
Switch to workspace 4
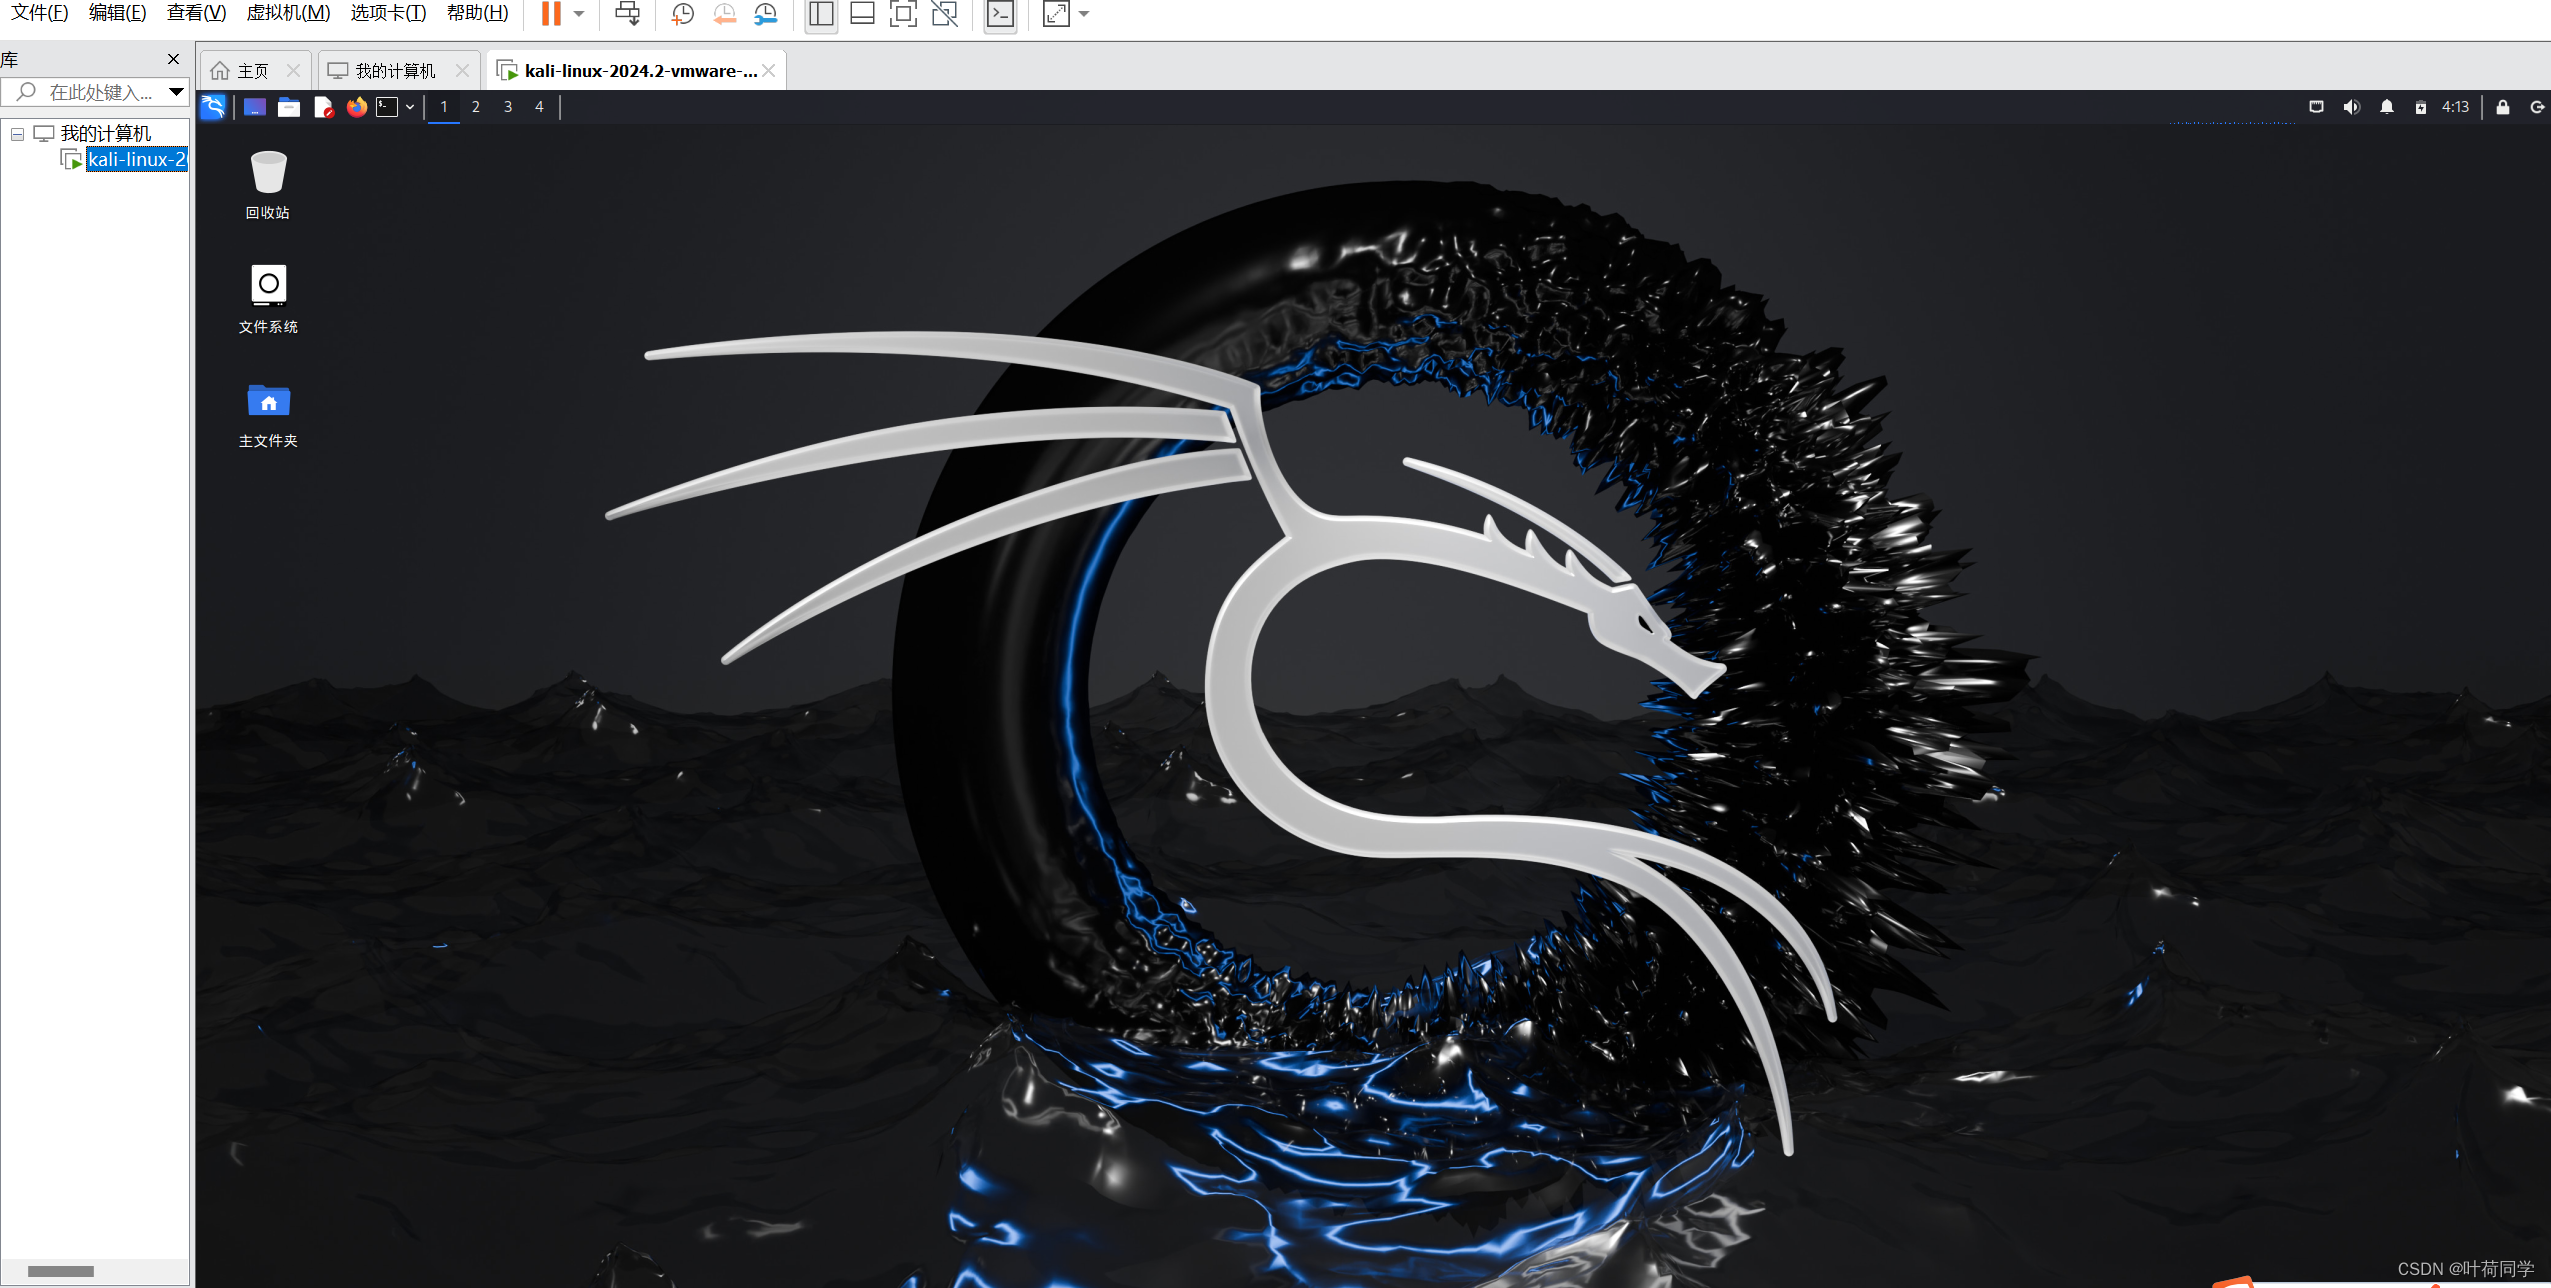(x=539, y=107)
